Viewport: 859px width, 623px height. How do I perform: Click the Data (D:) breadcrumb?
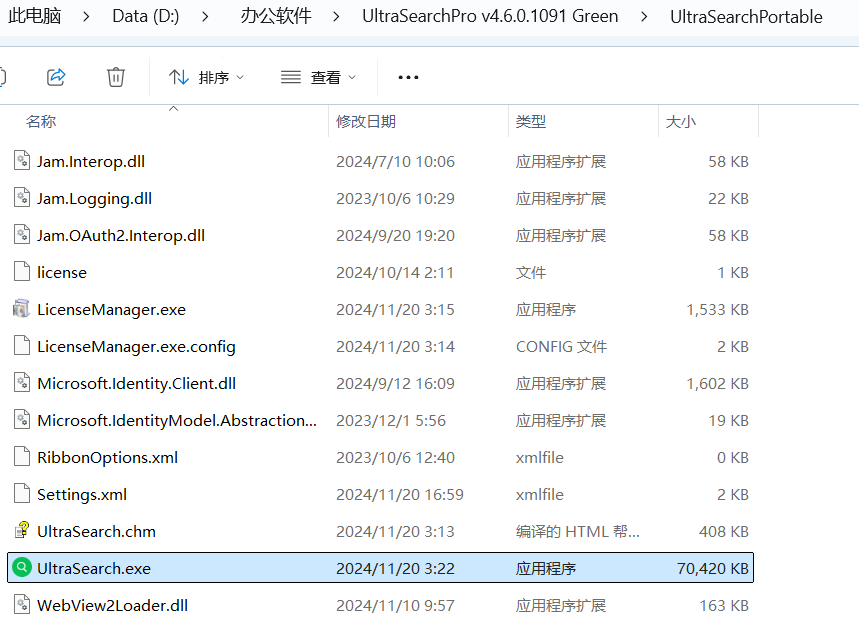pyautogui.click(x=146, y=16)
